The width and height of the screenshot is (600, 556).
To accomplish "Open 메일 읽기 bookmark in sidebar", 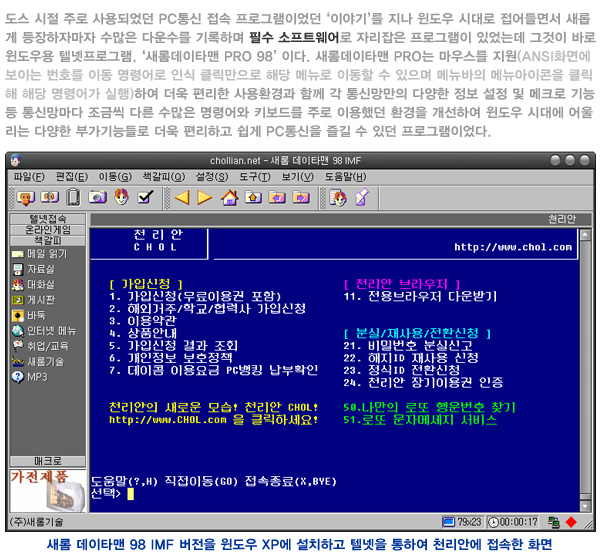I will coord(39,254).
